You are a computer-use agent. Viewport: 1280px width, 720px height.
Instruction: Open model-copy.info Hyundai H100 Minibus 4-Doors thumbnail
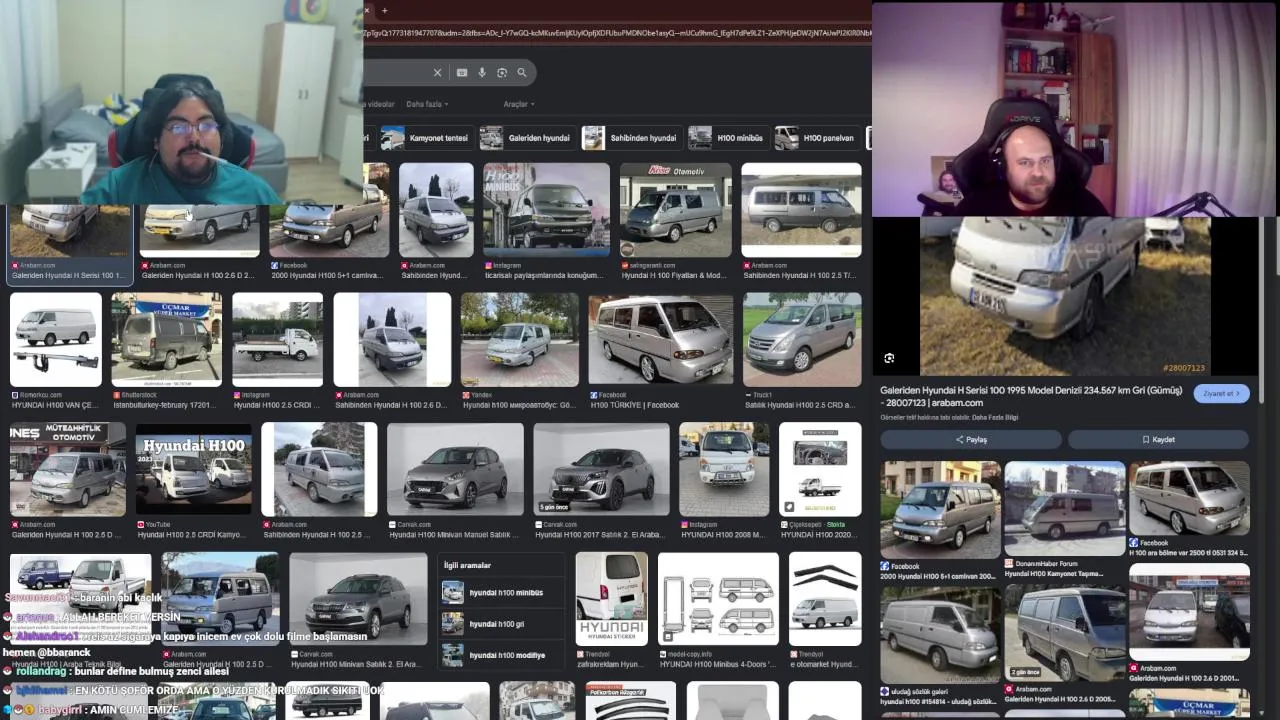[718, 598]
